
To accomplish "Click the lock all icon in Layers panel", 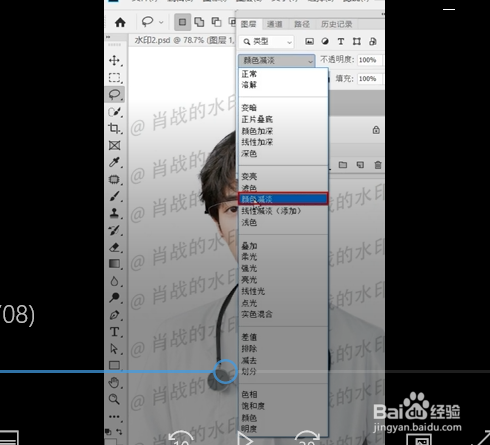I will click(376, 130).
